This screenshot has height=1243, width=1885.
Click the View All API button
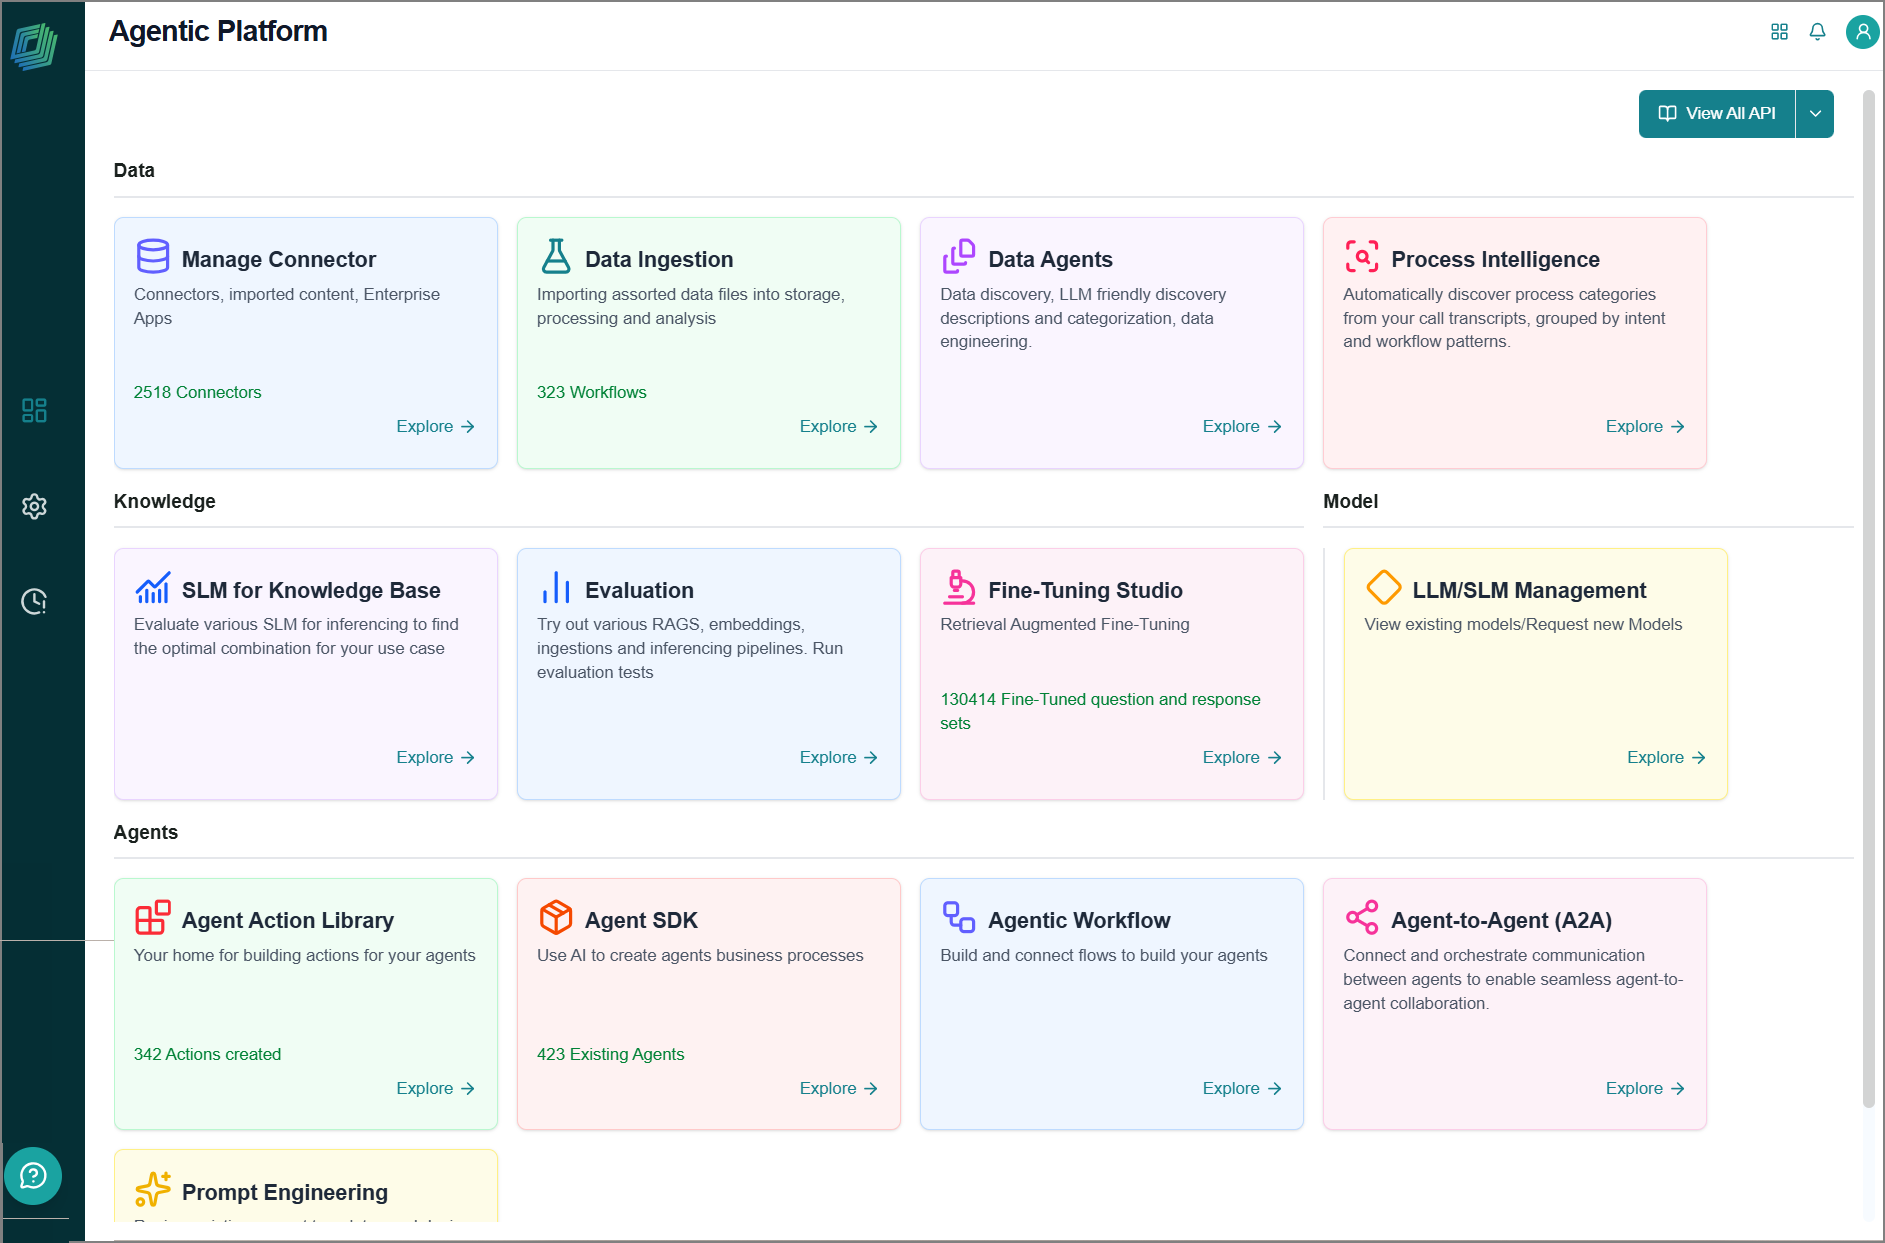[1717, 114]
